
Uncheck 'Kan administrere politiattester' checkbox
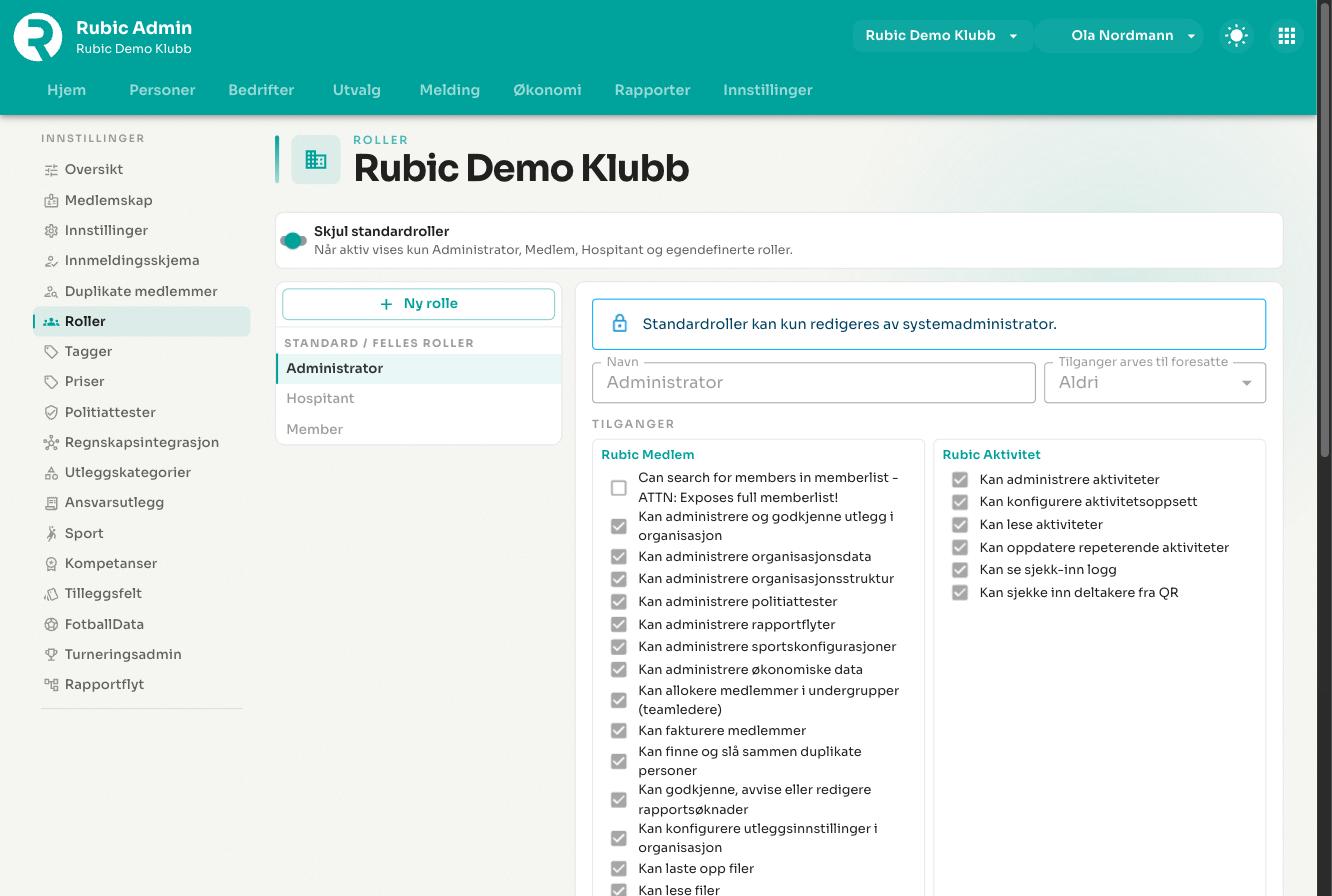coord(619,602)
